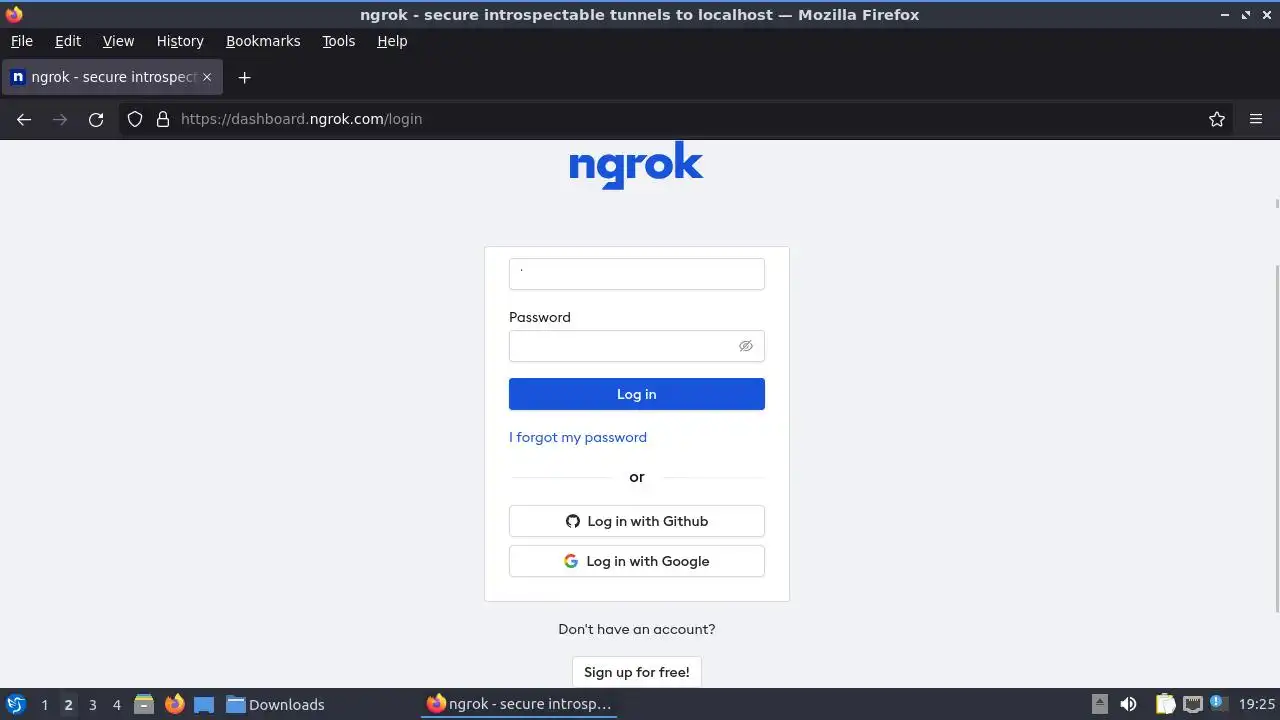Toggle password visibility eye icon
Screen dimensions: 1280x720
[x=746, y=346]
